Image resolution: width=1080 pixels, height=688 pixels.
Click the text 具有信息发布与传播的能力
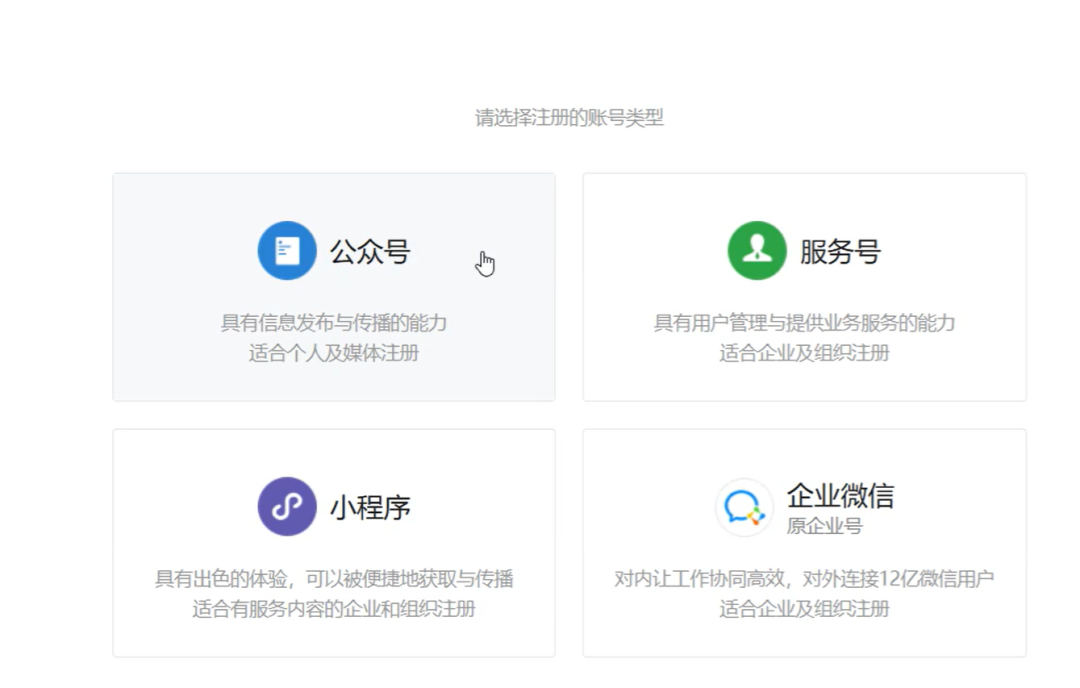(334, 322)
